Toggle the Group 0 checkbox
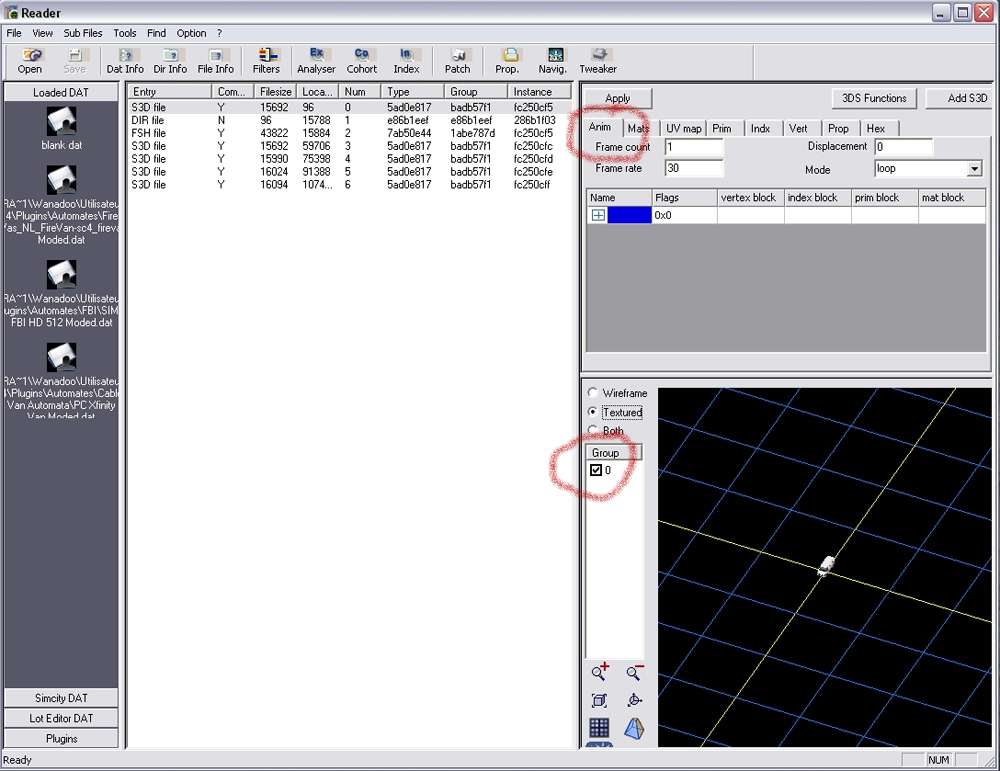The image size is (1000, 771). 596,470
